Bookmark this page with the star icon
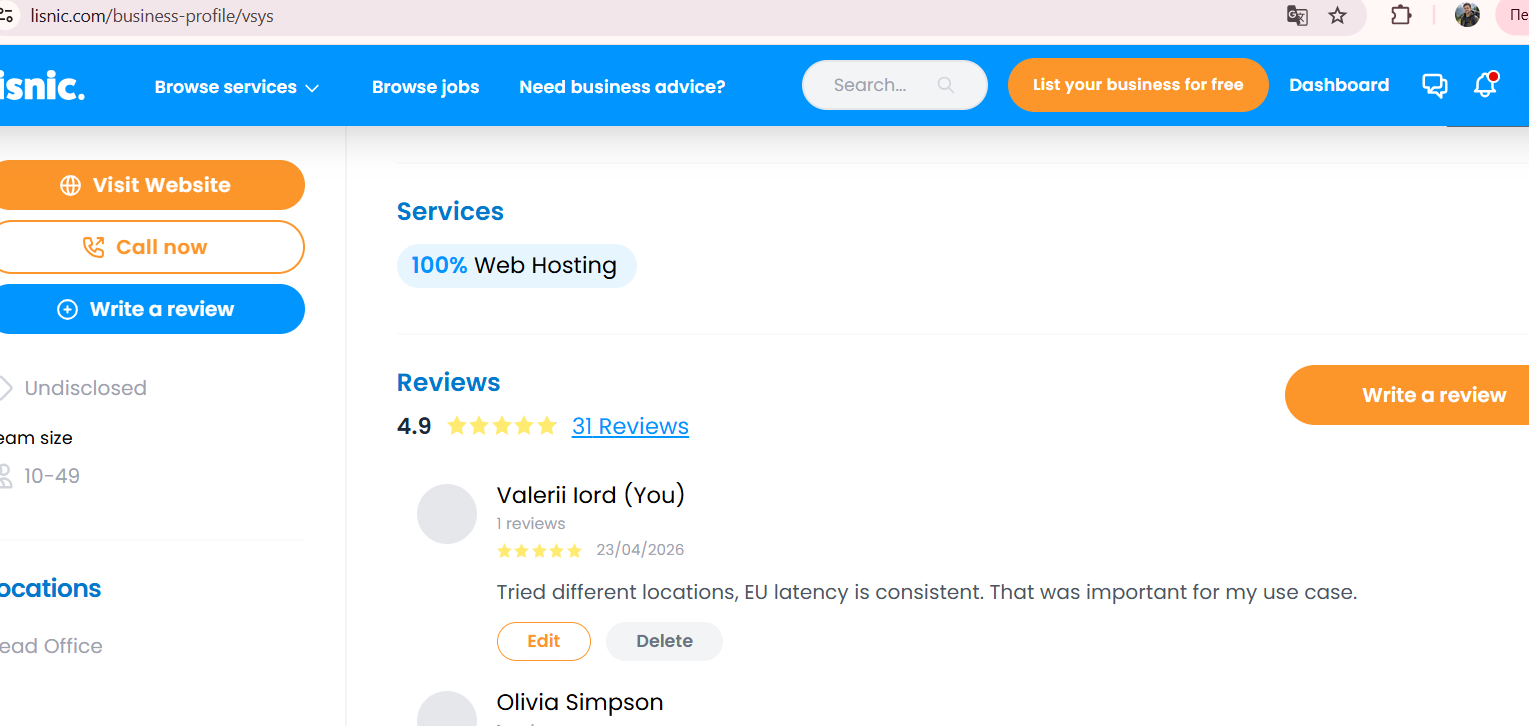This screenshot has width=1529, height=726. pyautogui.click(x=1338, y=15)
